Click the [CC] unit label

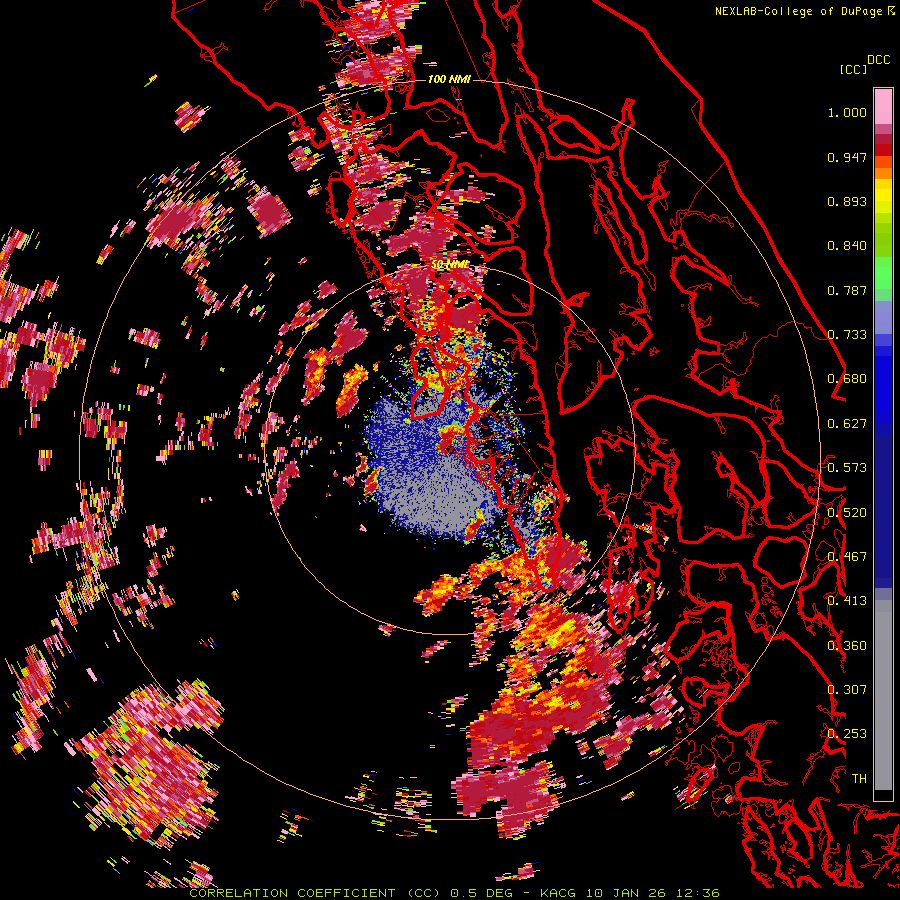tap(852, 69)
